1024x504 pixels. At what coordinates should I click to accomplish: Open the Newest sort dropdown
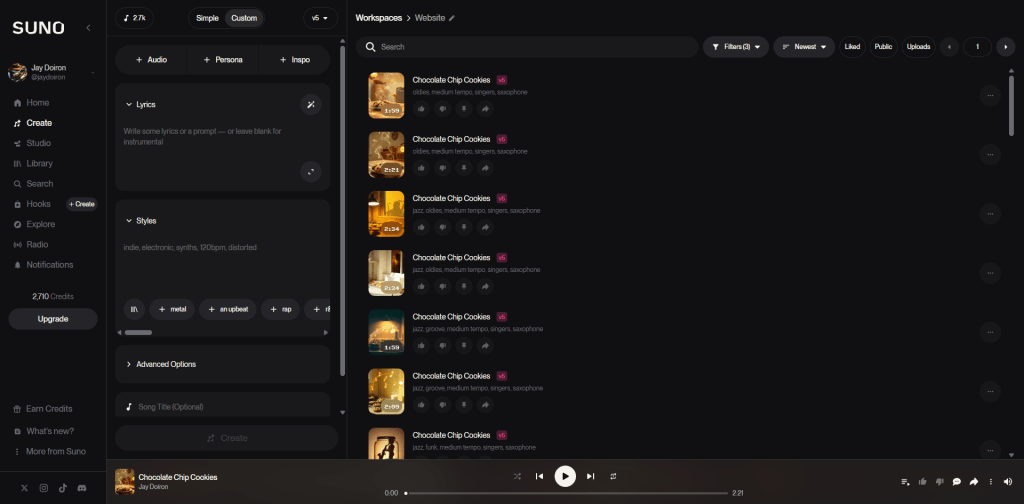(804, 47)
